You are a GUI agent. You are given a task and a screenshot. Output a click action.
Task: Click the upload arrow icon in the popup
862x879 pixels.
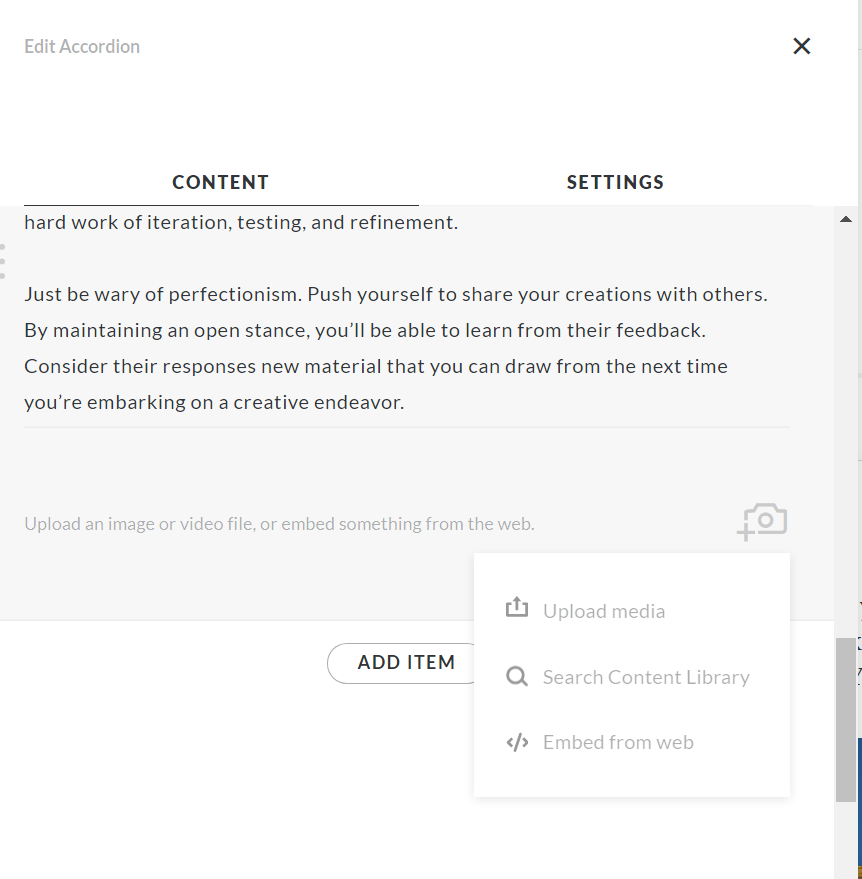coord(517,608)
